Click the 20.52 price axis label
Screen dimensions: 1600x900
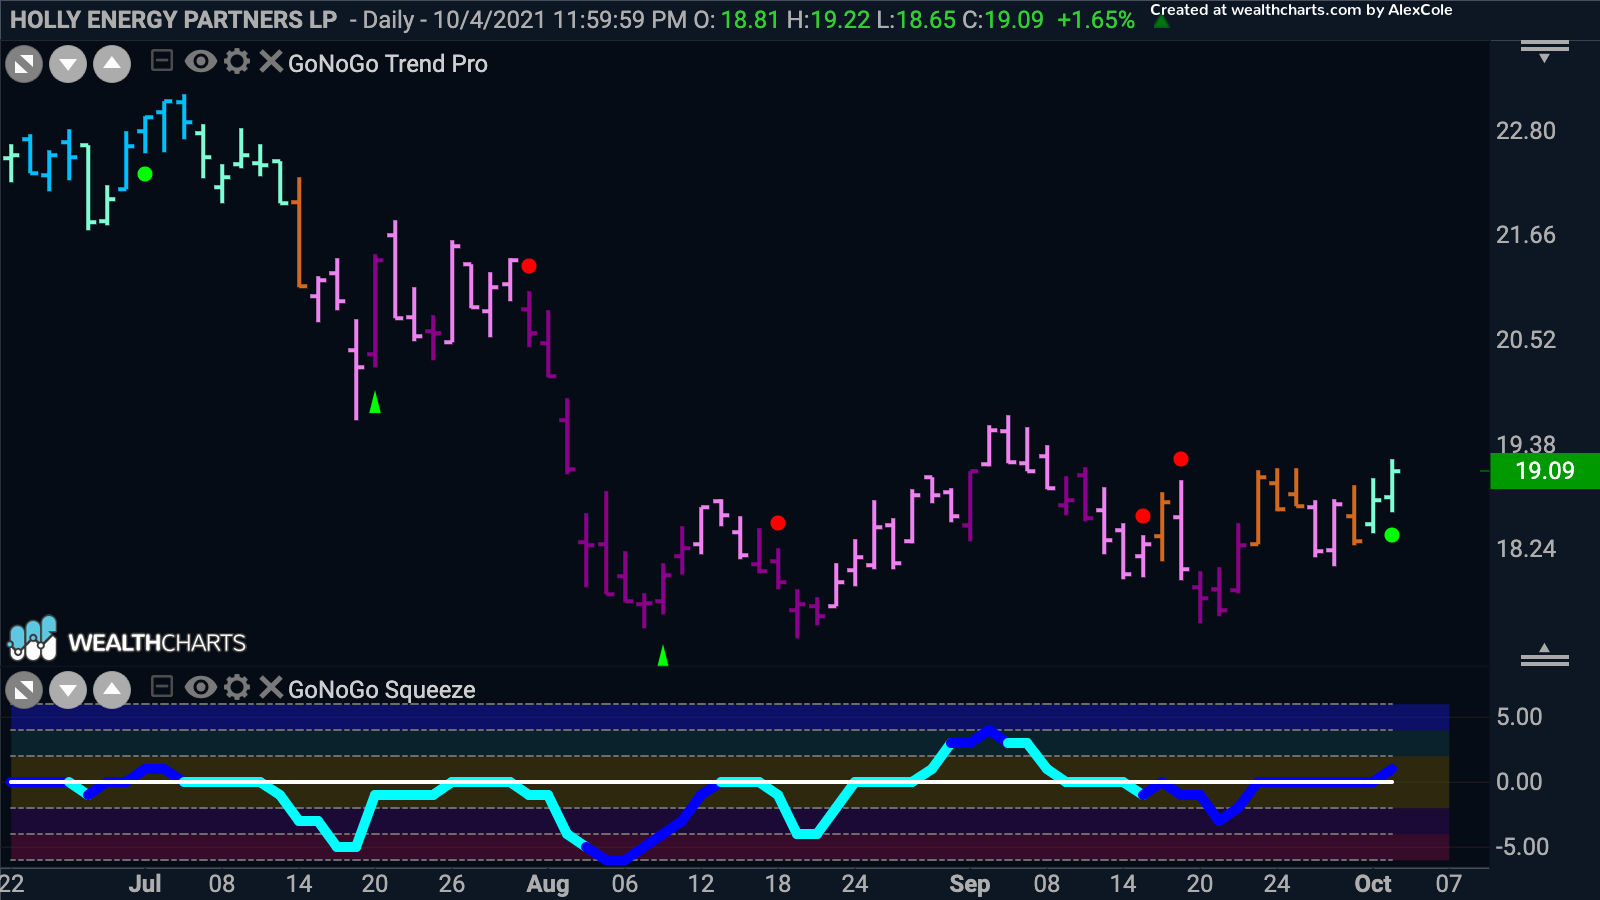pos(1526,340)
